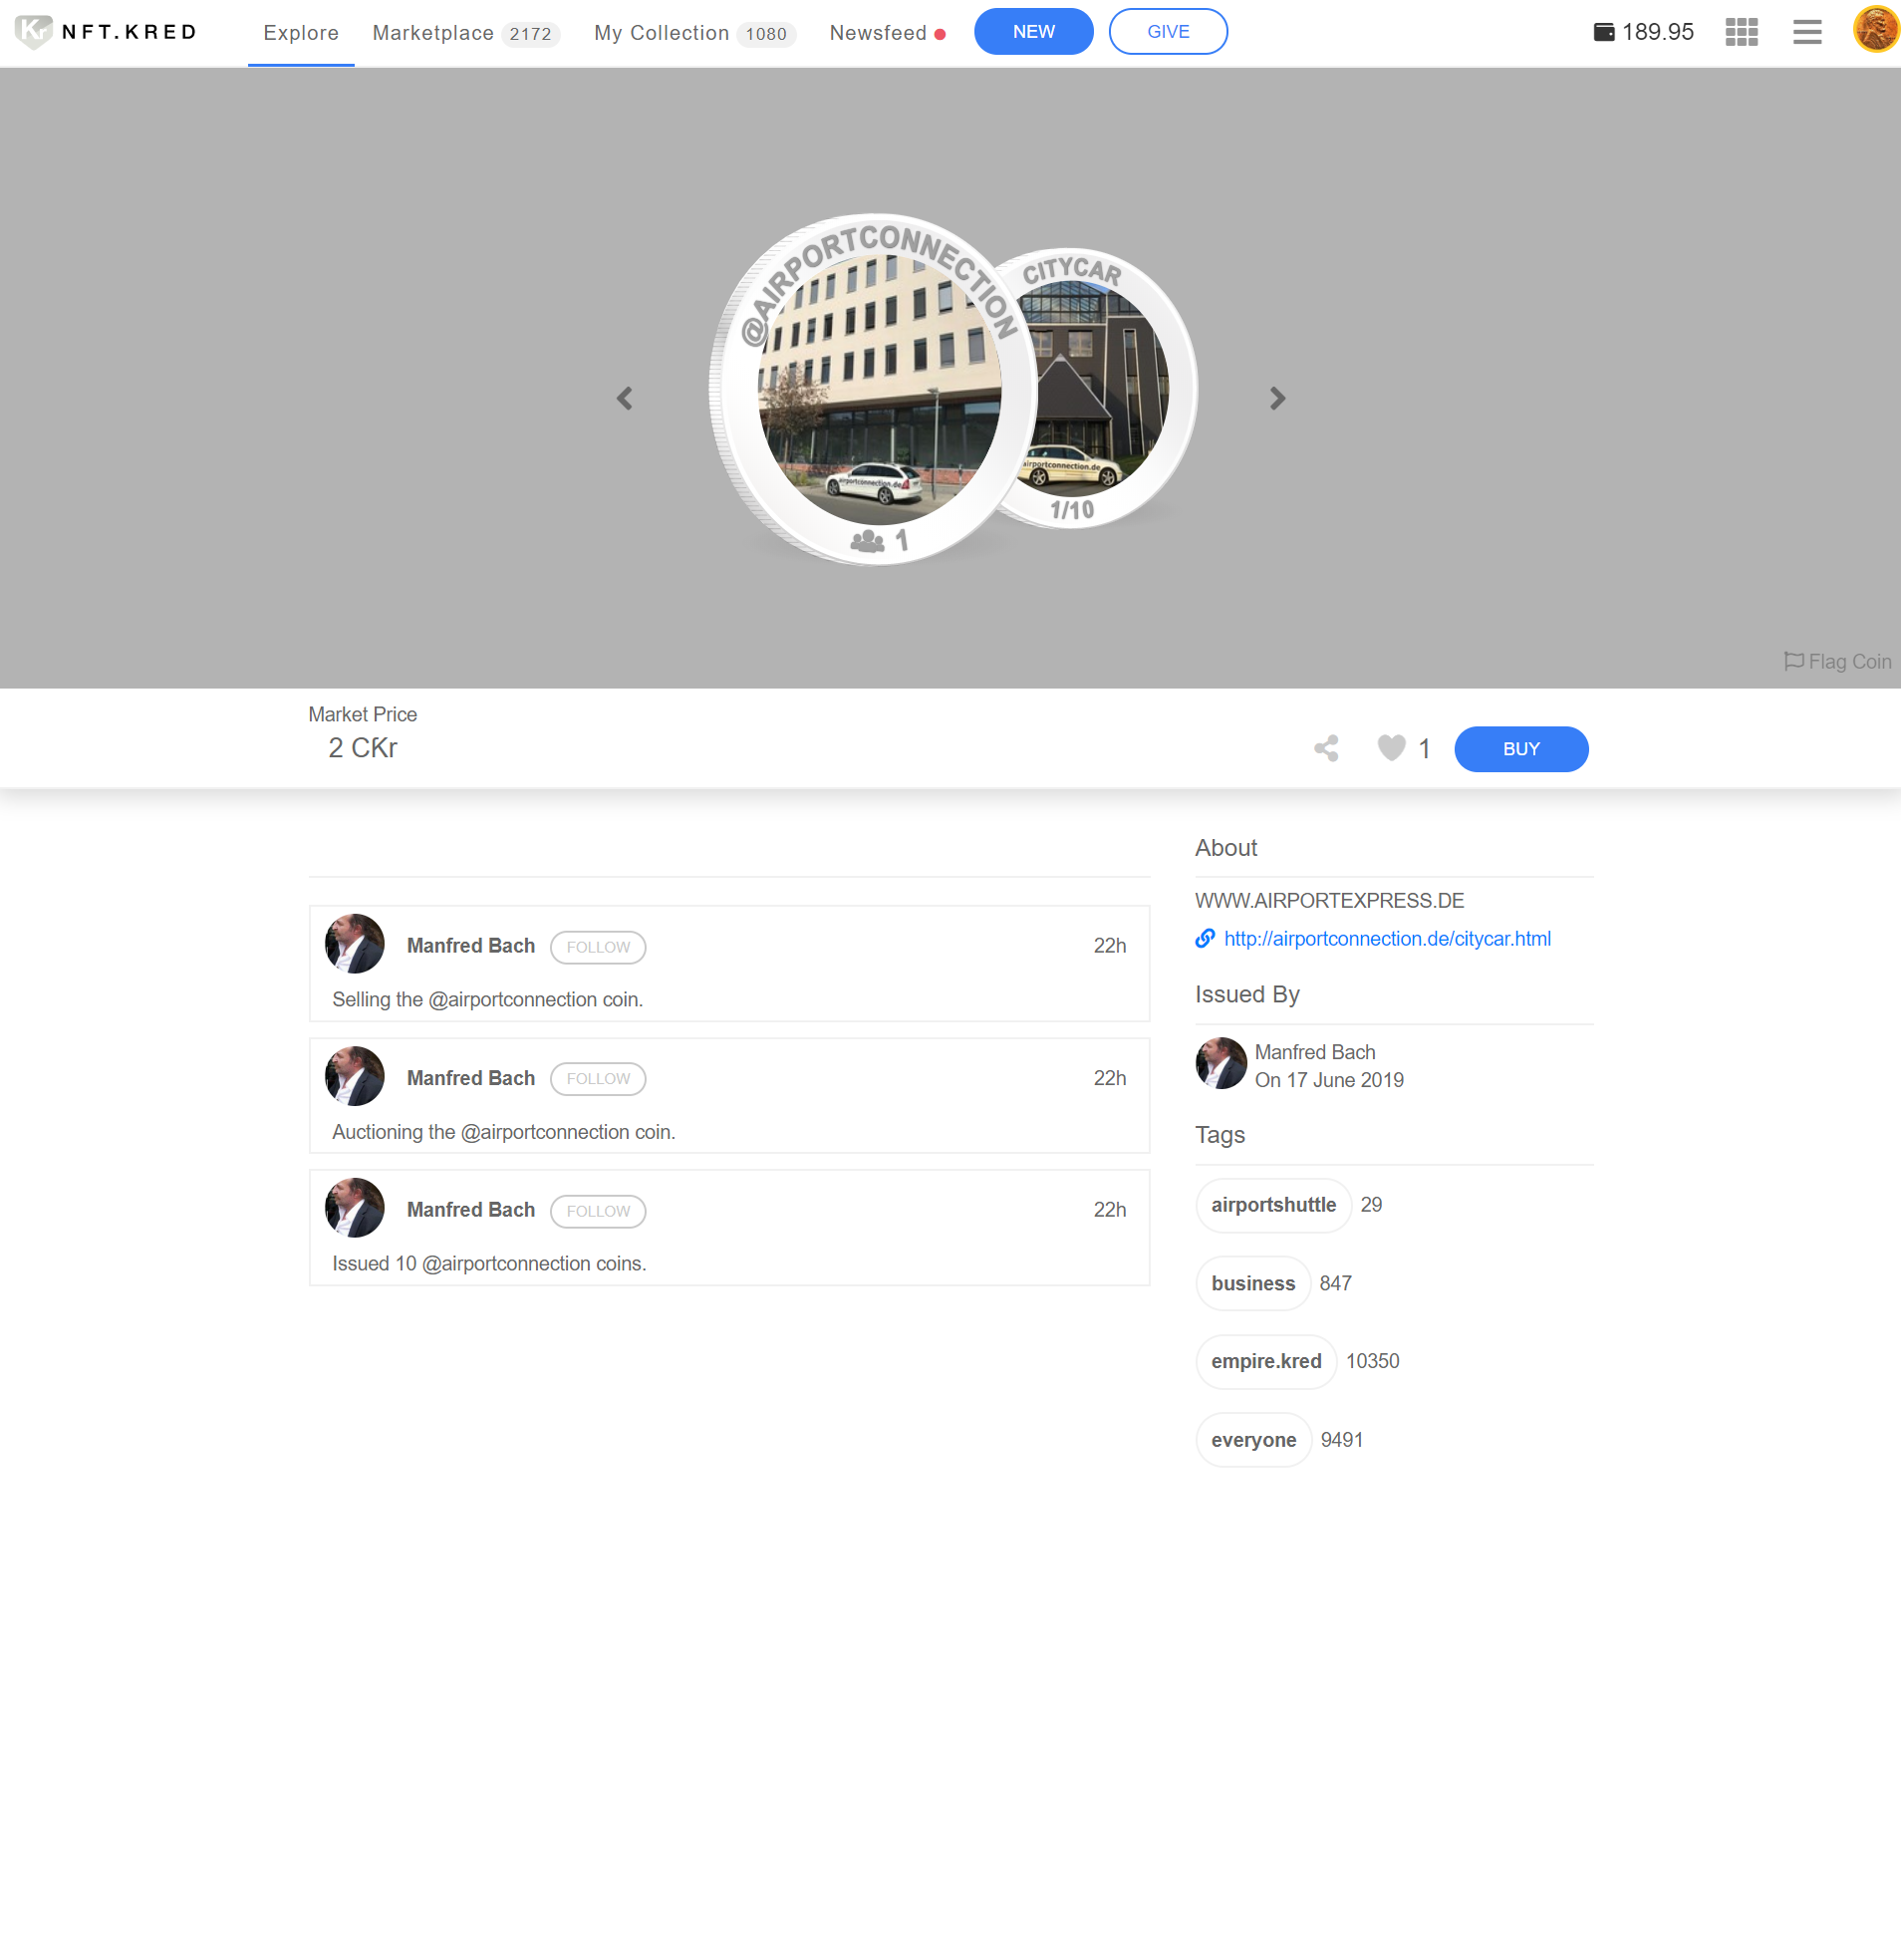The height and width of the screenshot is (1960, 1901).
Task: Like the coin with heart icon
Action: coord(1391,748)
